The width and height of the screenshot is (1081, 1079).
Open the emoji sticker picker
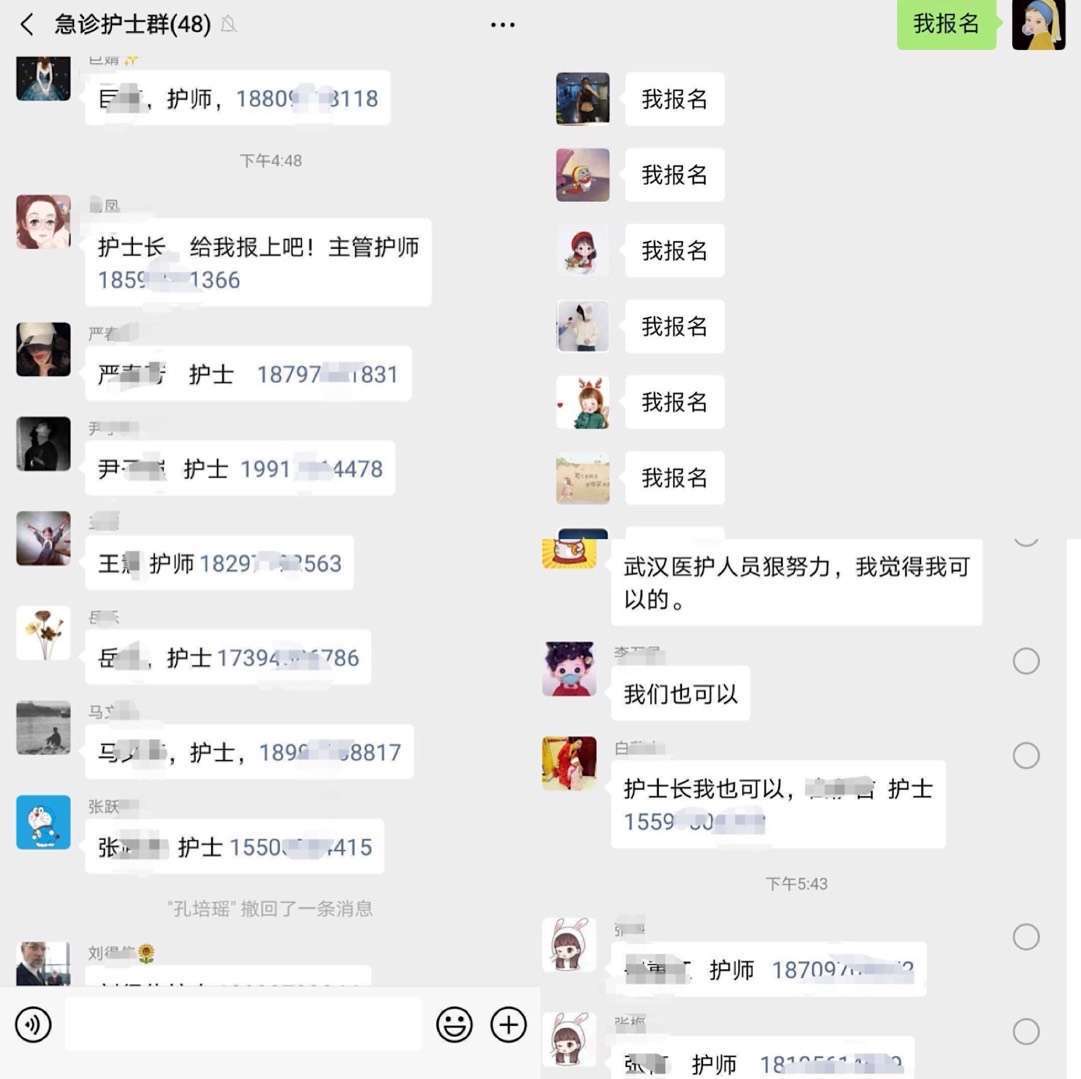point(454,1025)
